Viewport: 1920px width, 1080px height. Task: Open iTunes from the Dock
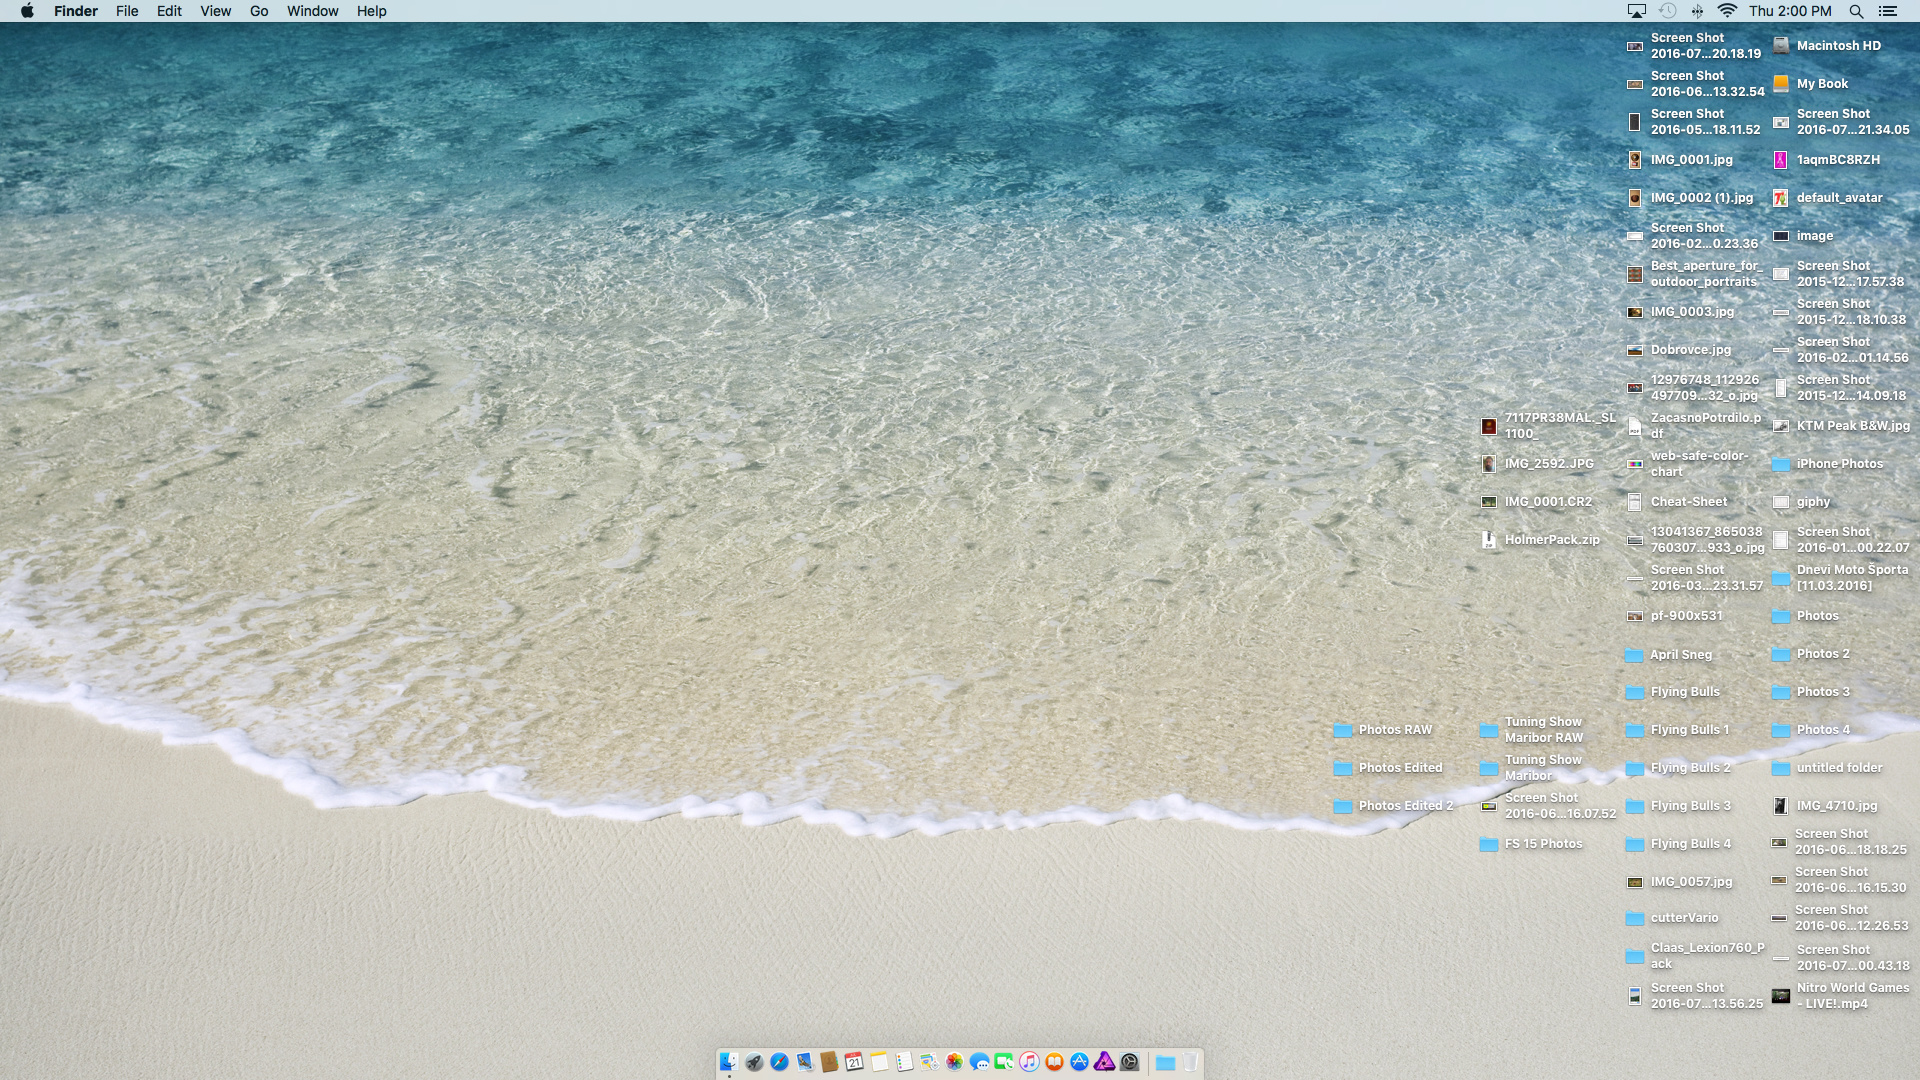tap(1029, 1062)
